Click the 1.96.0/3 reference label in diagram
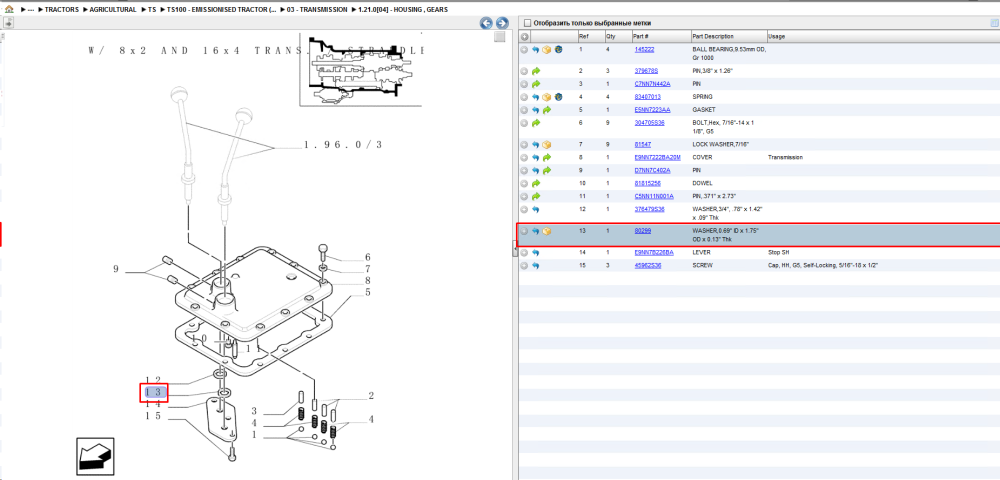 (343, 145)
